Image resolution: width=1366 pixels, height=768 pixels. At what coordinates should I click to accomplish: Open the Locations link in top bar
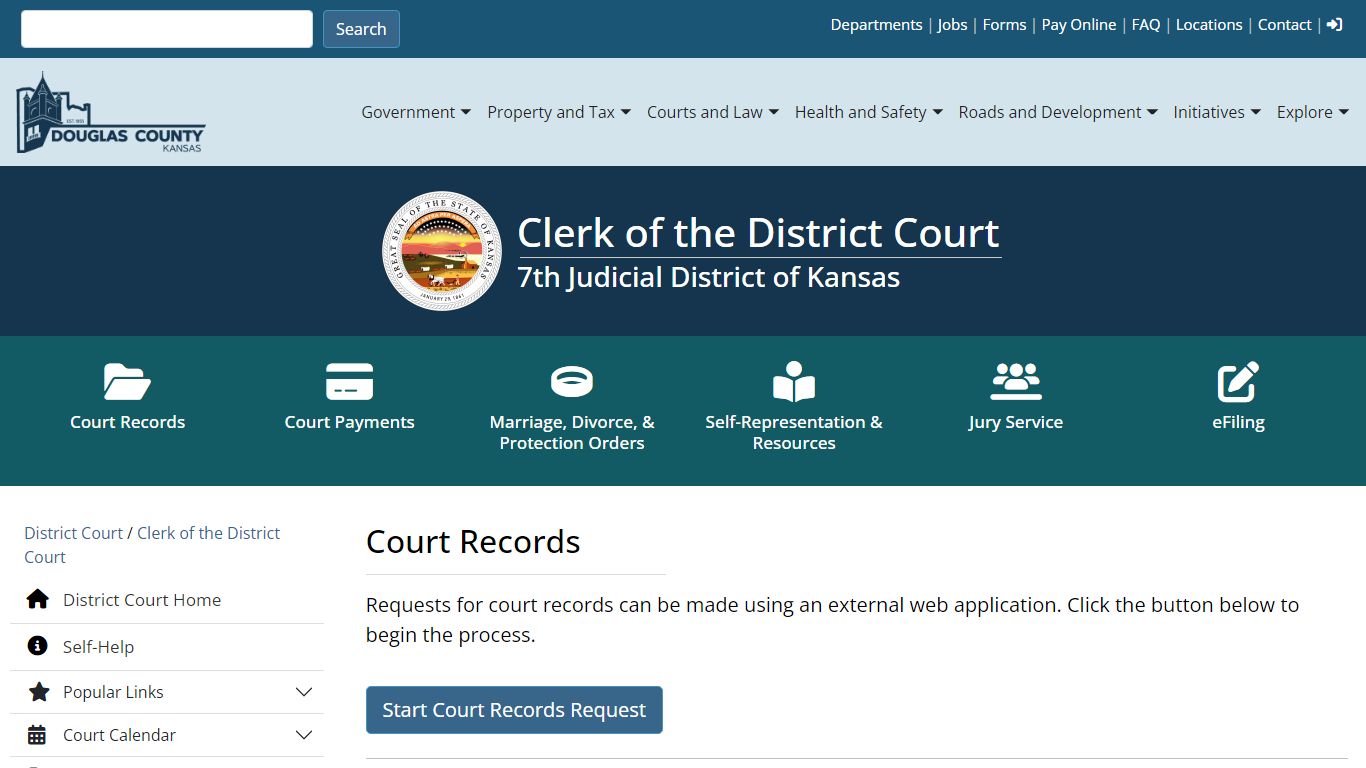tap(1209, 25)
